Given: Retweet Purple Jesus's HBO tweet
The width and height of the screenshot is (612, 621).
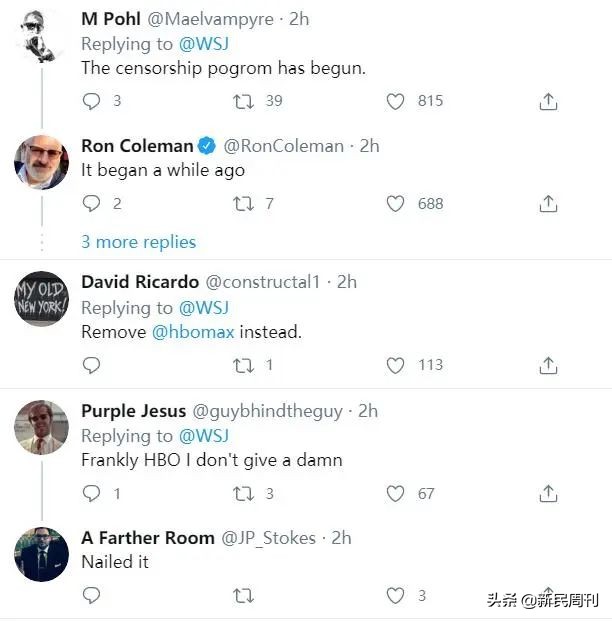Looking at the screenshot, I should tap(243, 493).
